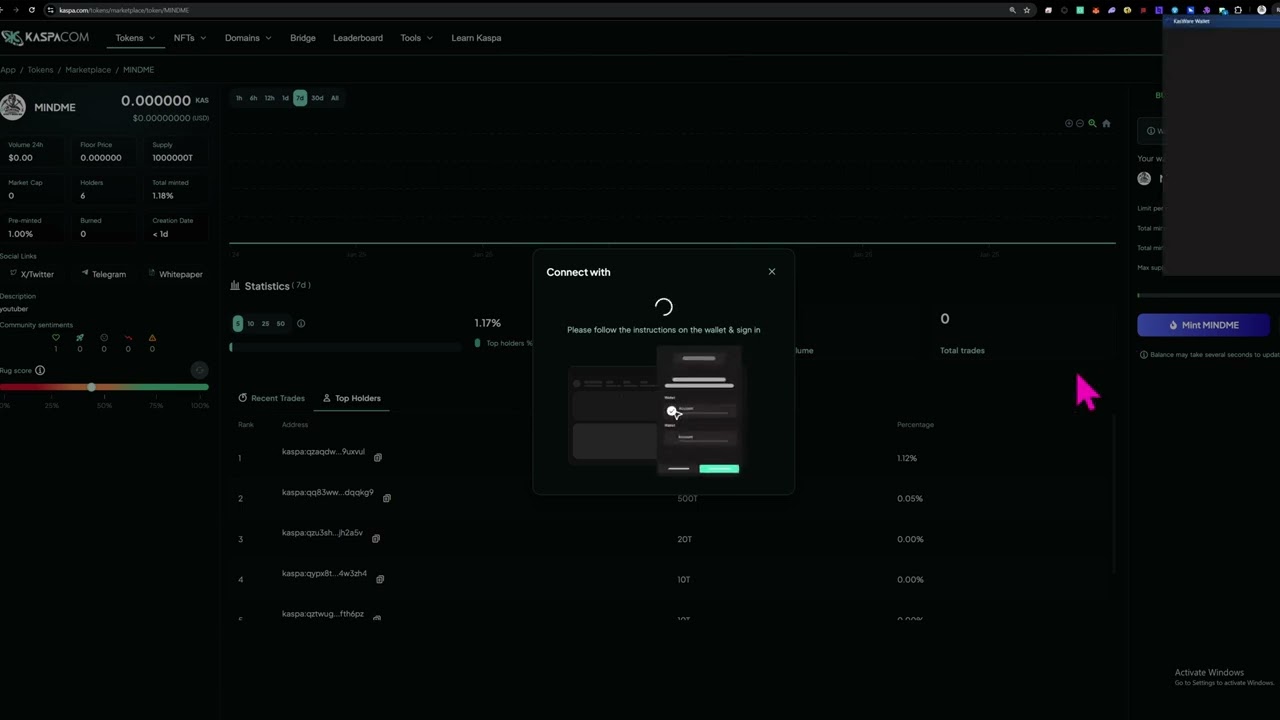Click the heart sentiment icon

pyautogui.click(x=56, y=338)
